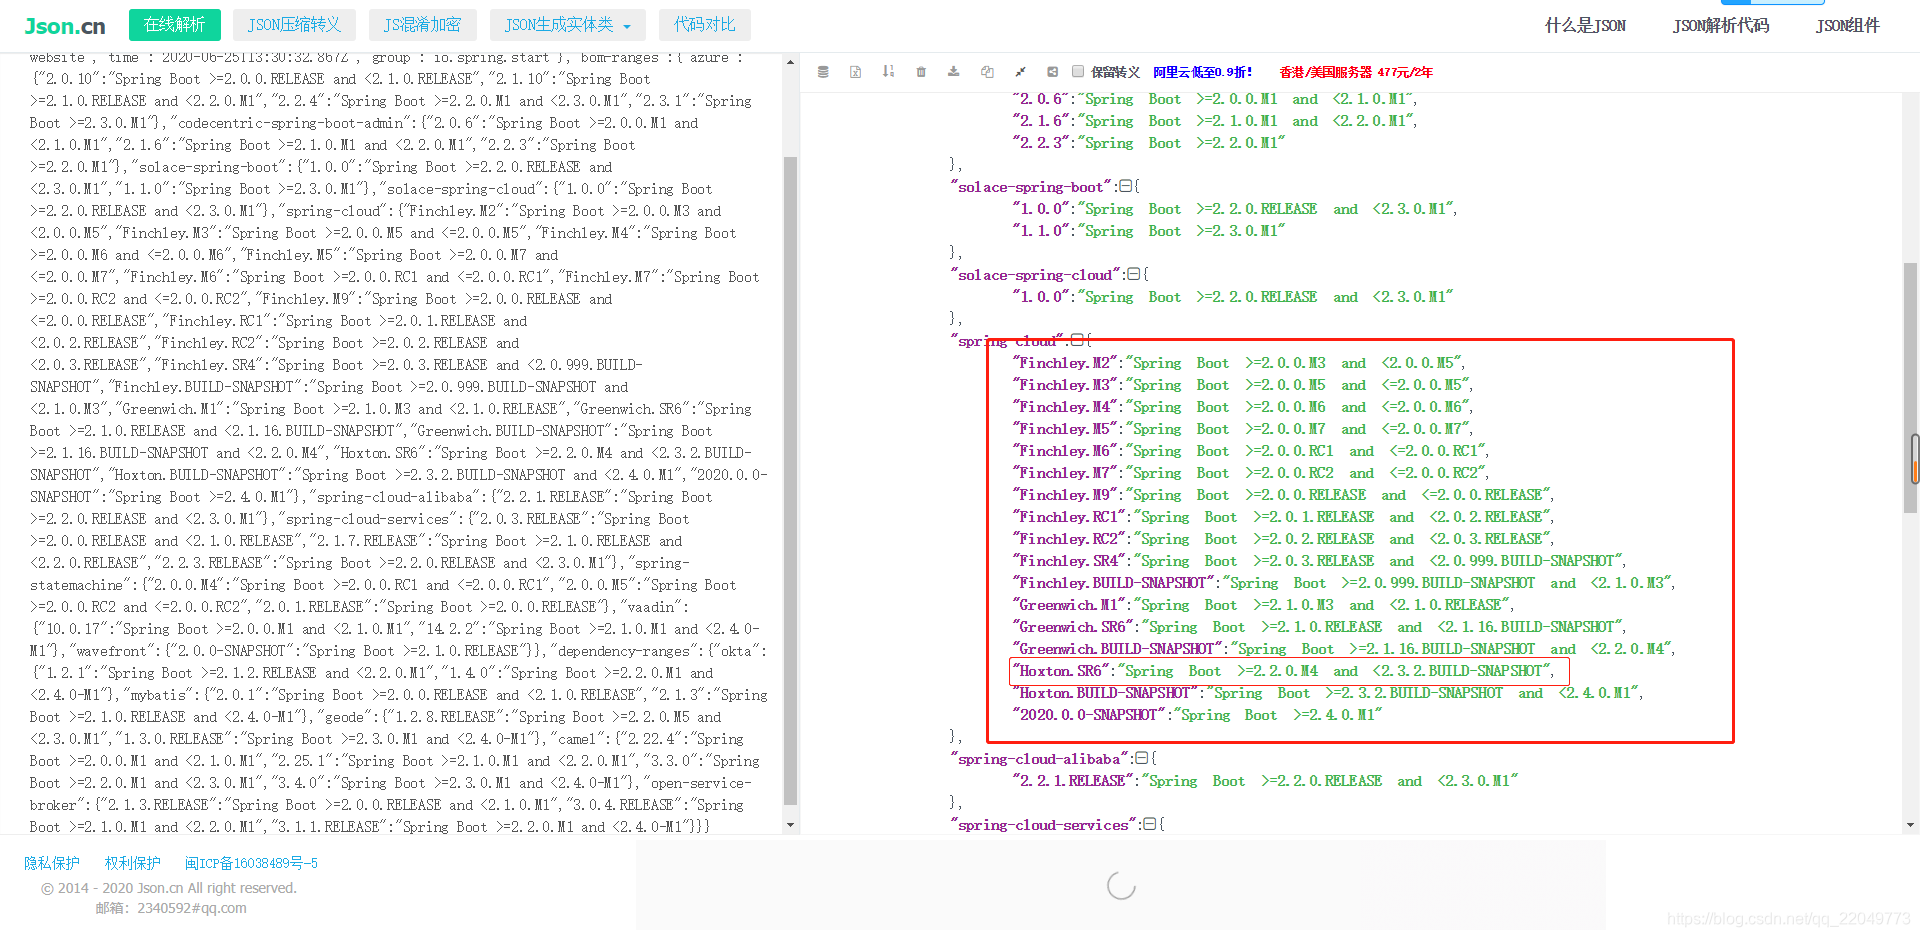Click the share icon in toolbar
The width and height of the screenshot is (1920, 937).
click(x=1052, y=72)
